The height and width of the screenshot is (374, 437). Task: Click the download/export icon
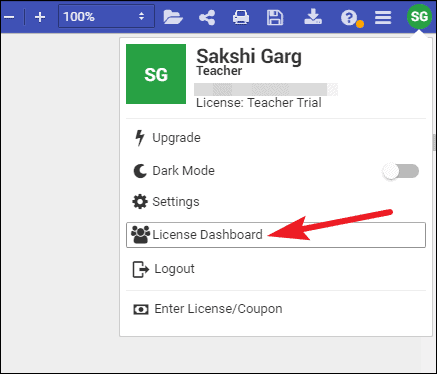tap(313, 16)
